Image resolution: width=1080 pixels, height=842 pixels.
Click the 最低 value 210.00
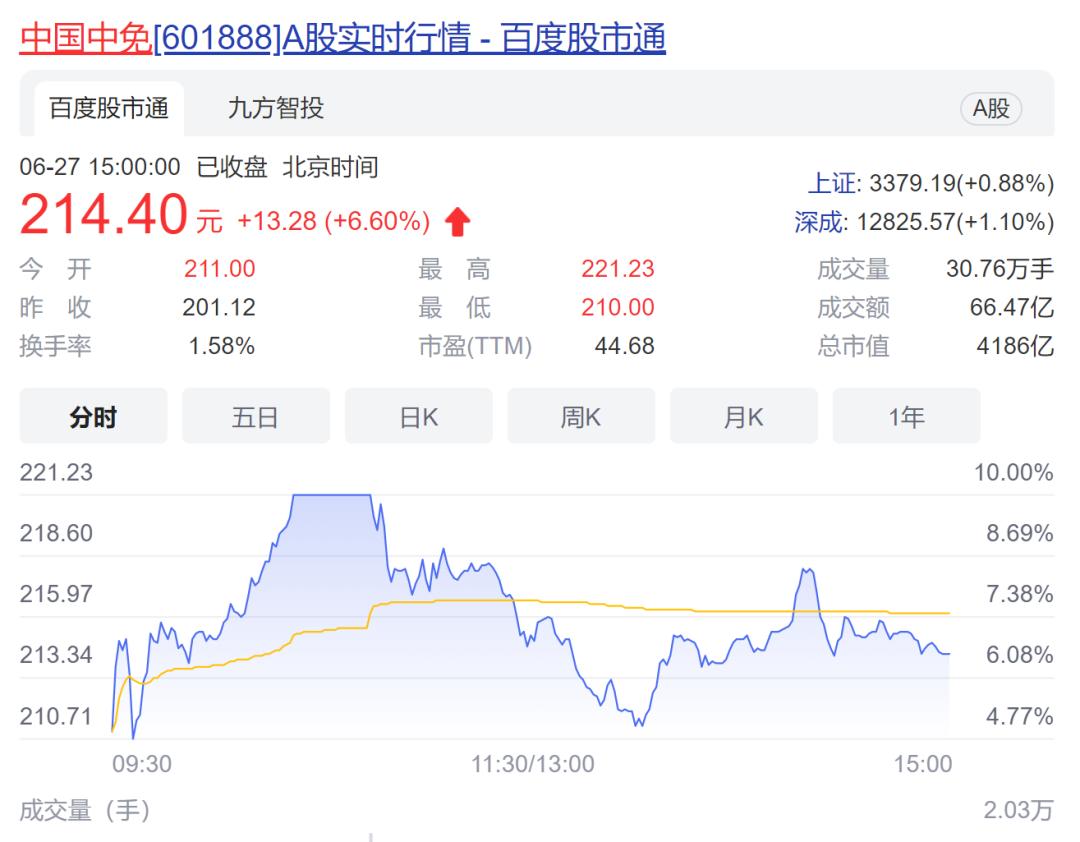tap(617, 307)
